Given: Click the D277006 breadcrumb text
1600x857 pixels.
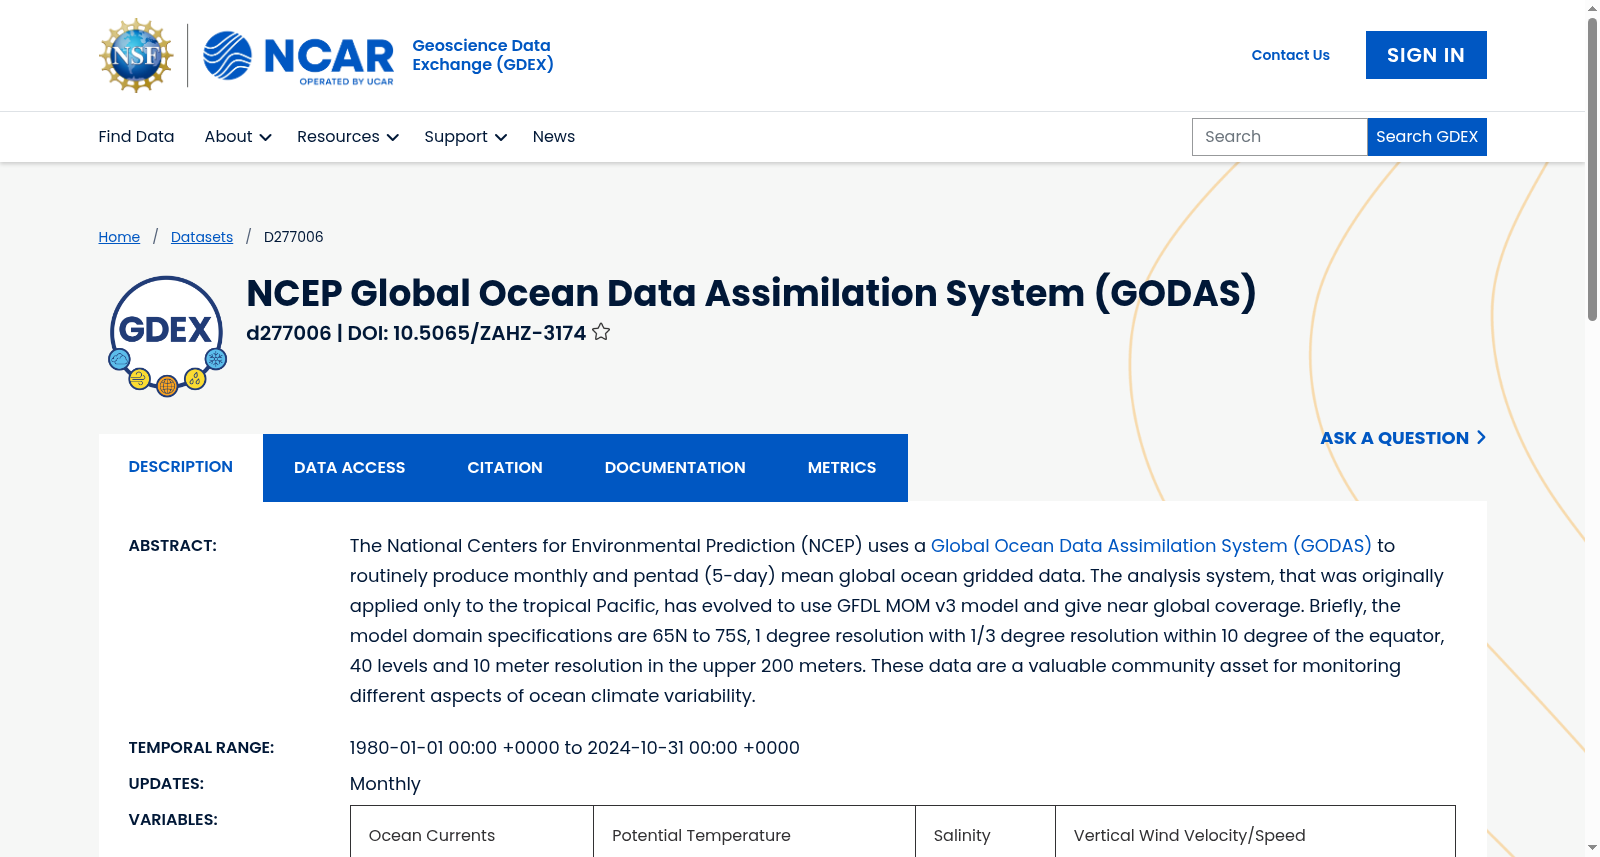Looking at the screenshot, I should pos(293,237).
